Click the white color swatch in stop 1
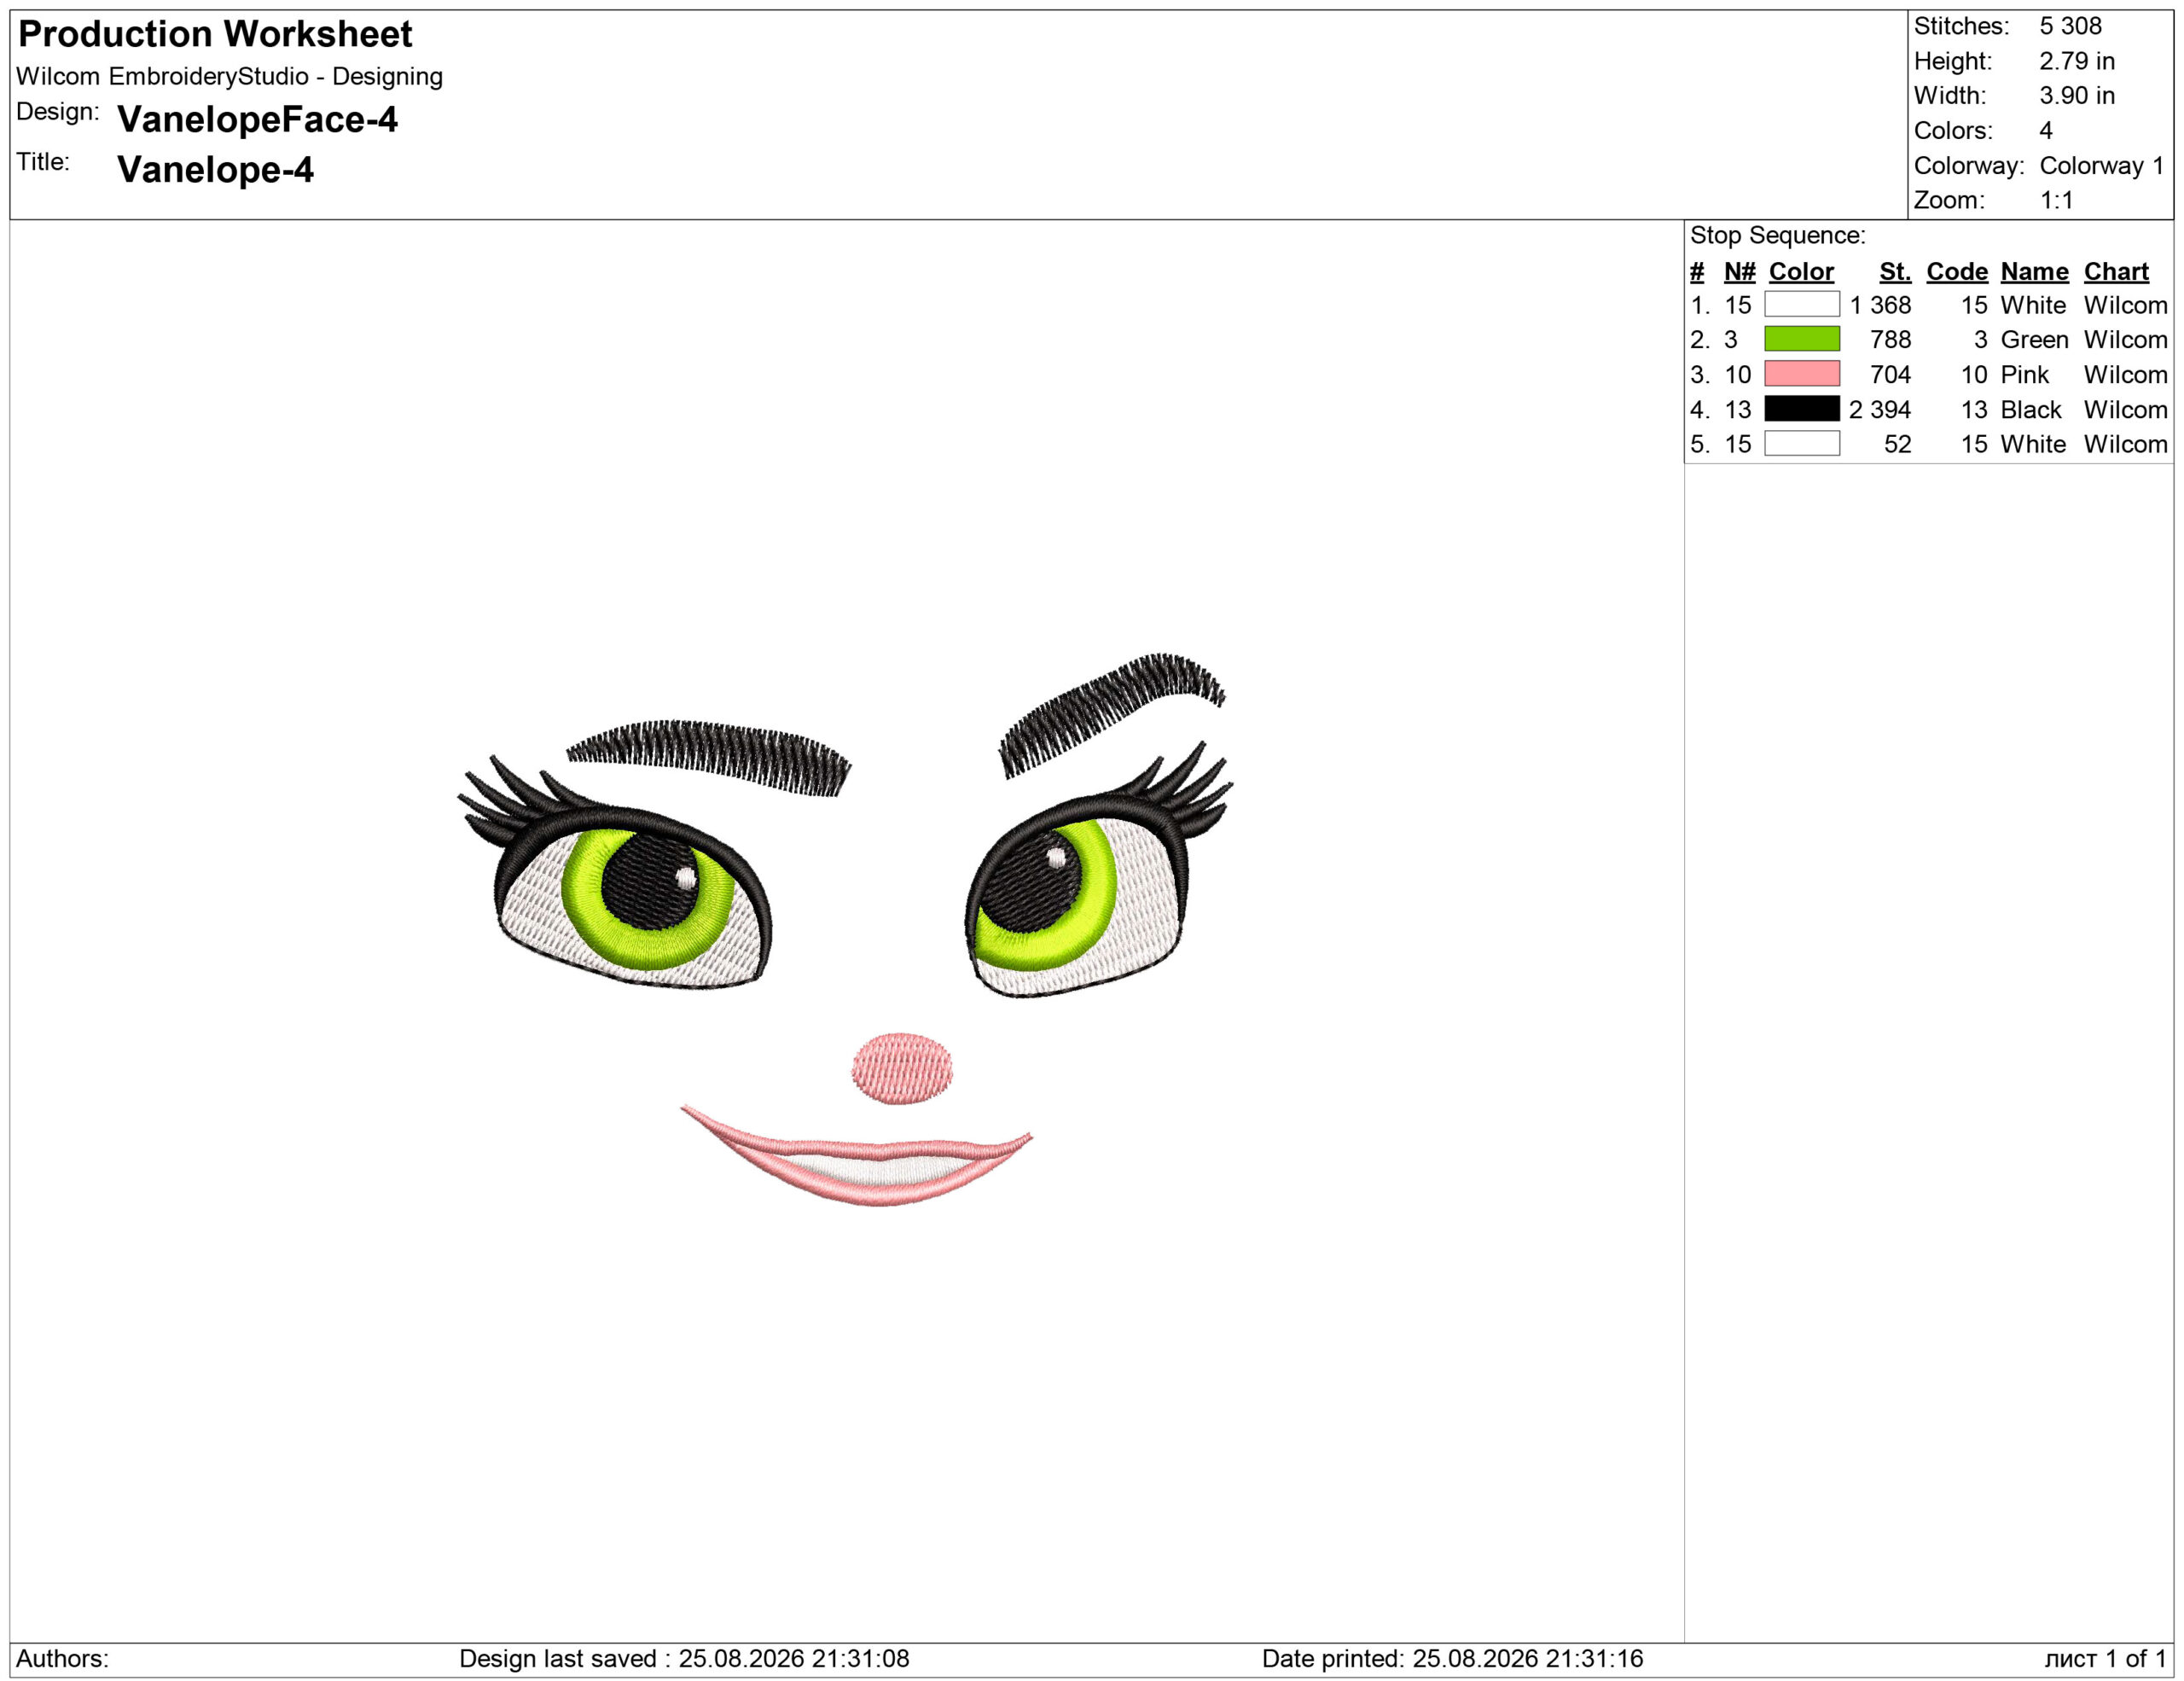The width and height of the screenshot is (2184, 1681). point(1801,305)
